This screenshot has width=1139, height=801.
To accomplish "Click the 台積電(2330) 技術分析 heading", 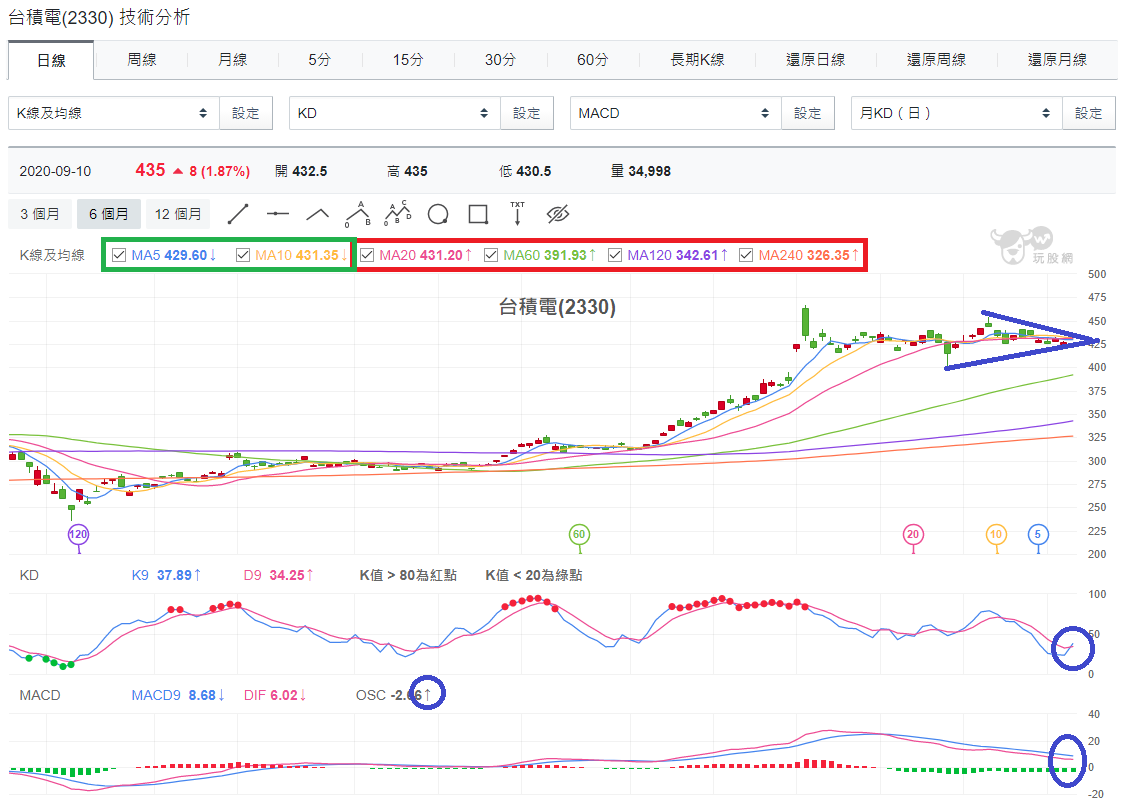I will click(x=99, y=17).
